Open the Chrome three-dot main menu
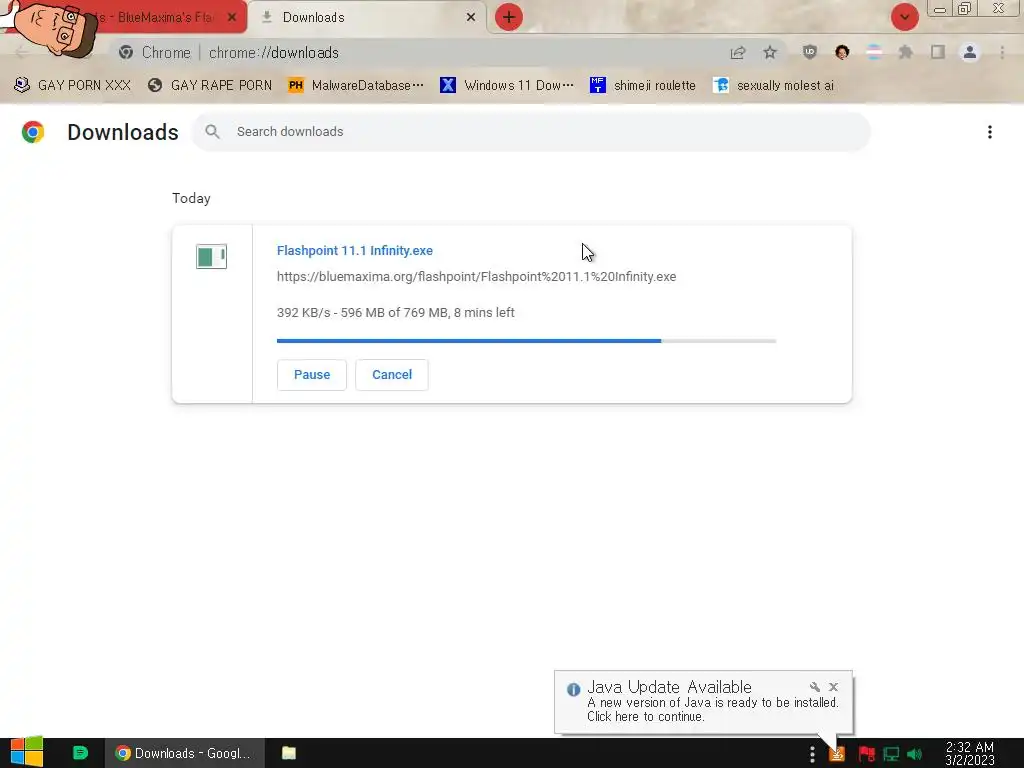This screenshot has height=768, width=1024. click(x=1002, y=52)
